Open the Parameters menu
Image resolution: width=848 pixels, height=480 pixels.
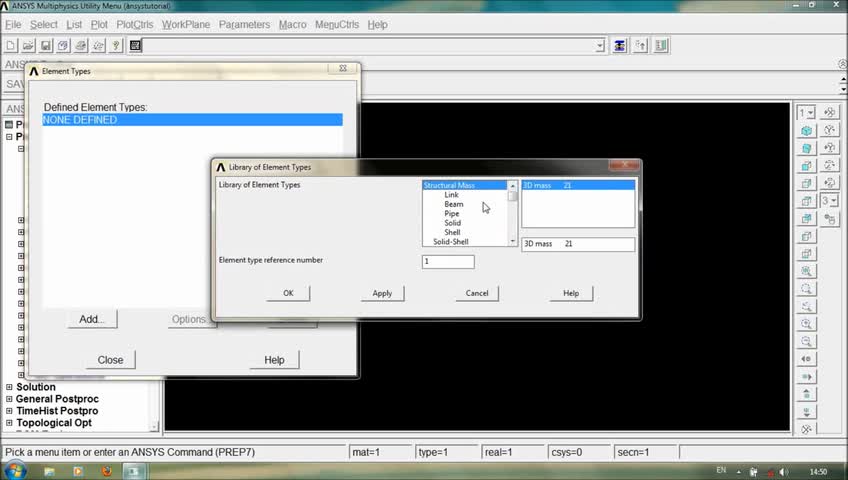(244, 25)
